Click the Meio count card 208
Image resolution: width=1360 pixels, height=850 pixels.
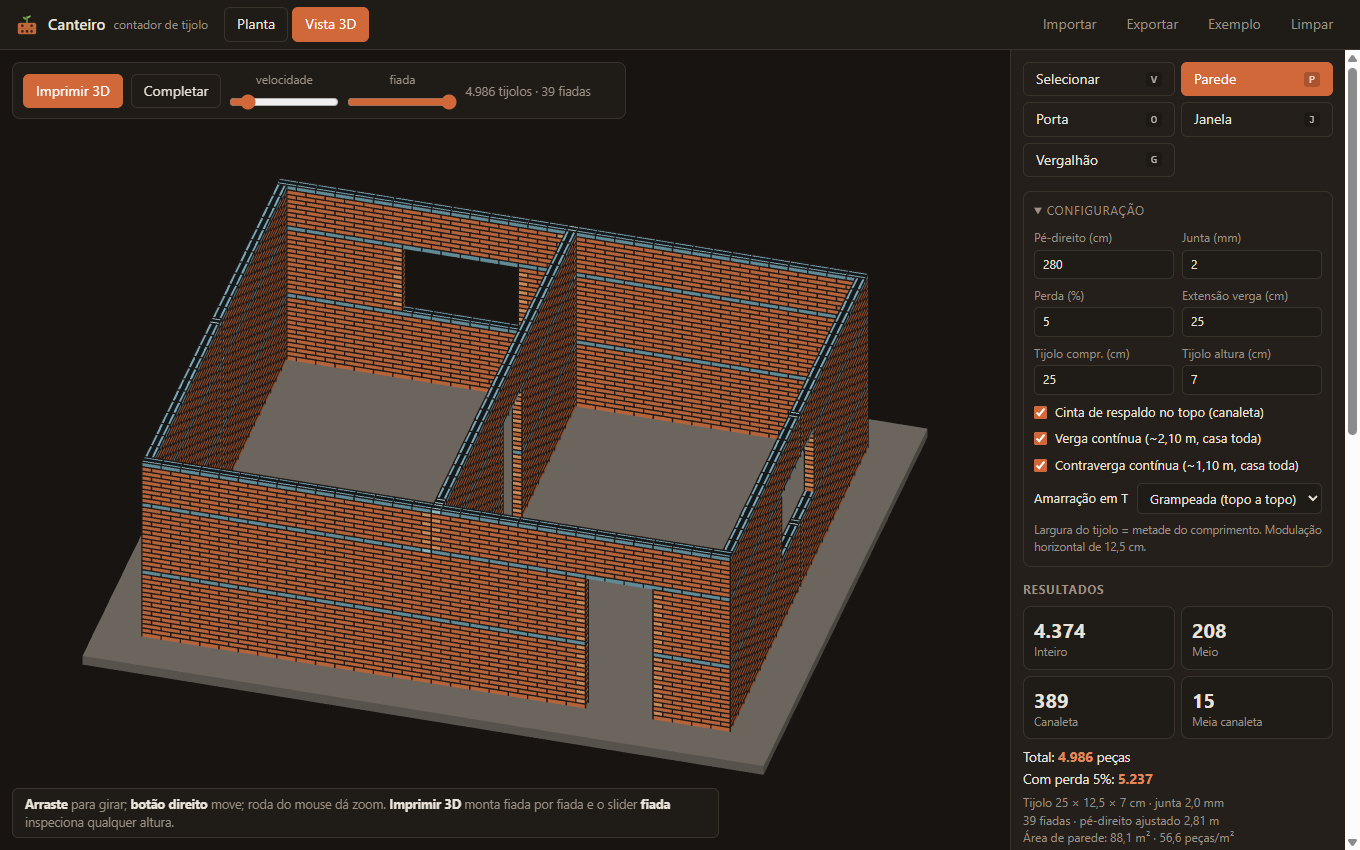[1256, 638]
